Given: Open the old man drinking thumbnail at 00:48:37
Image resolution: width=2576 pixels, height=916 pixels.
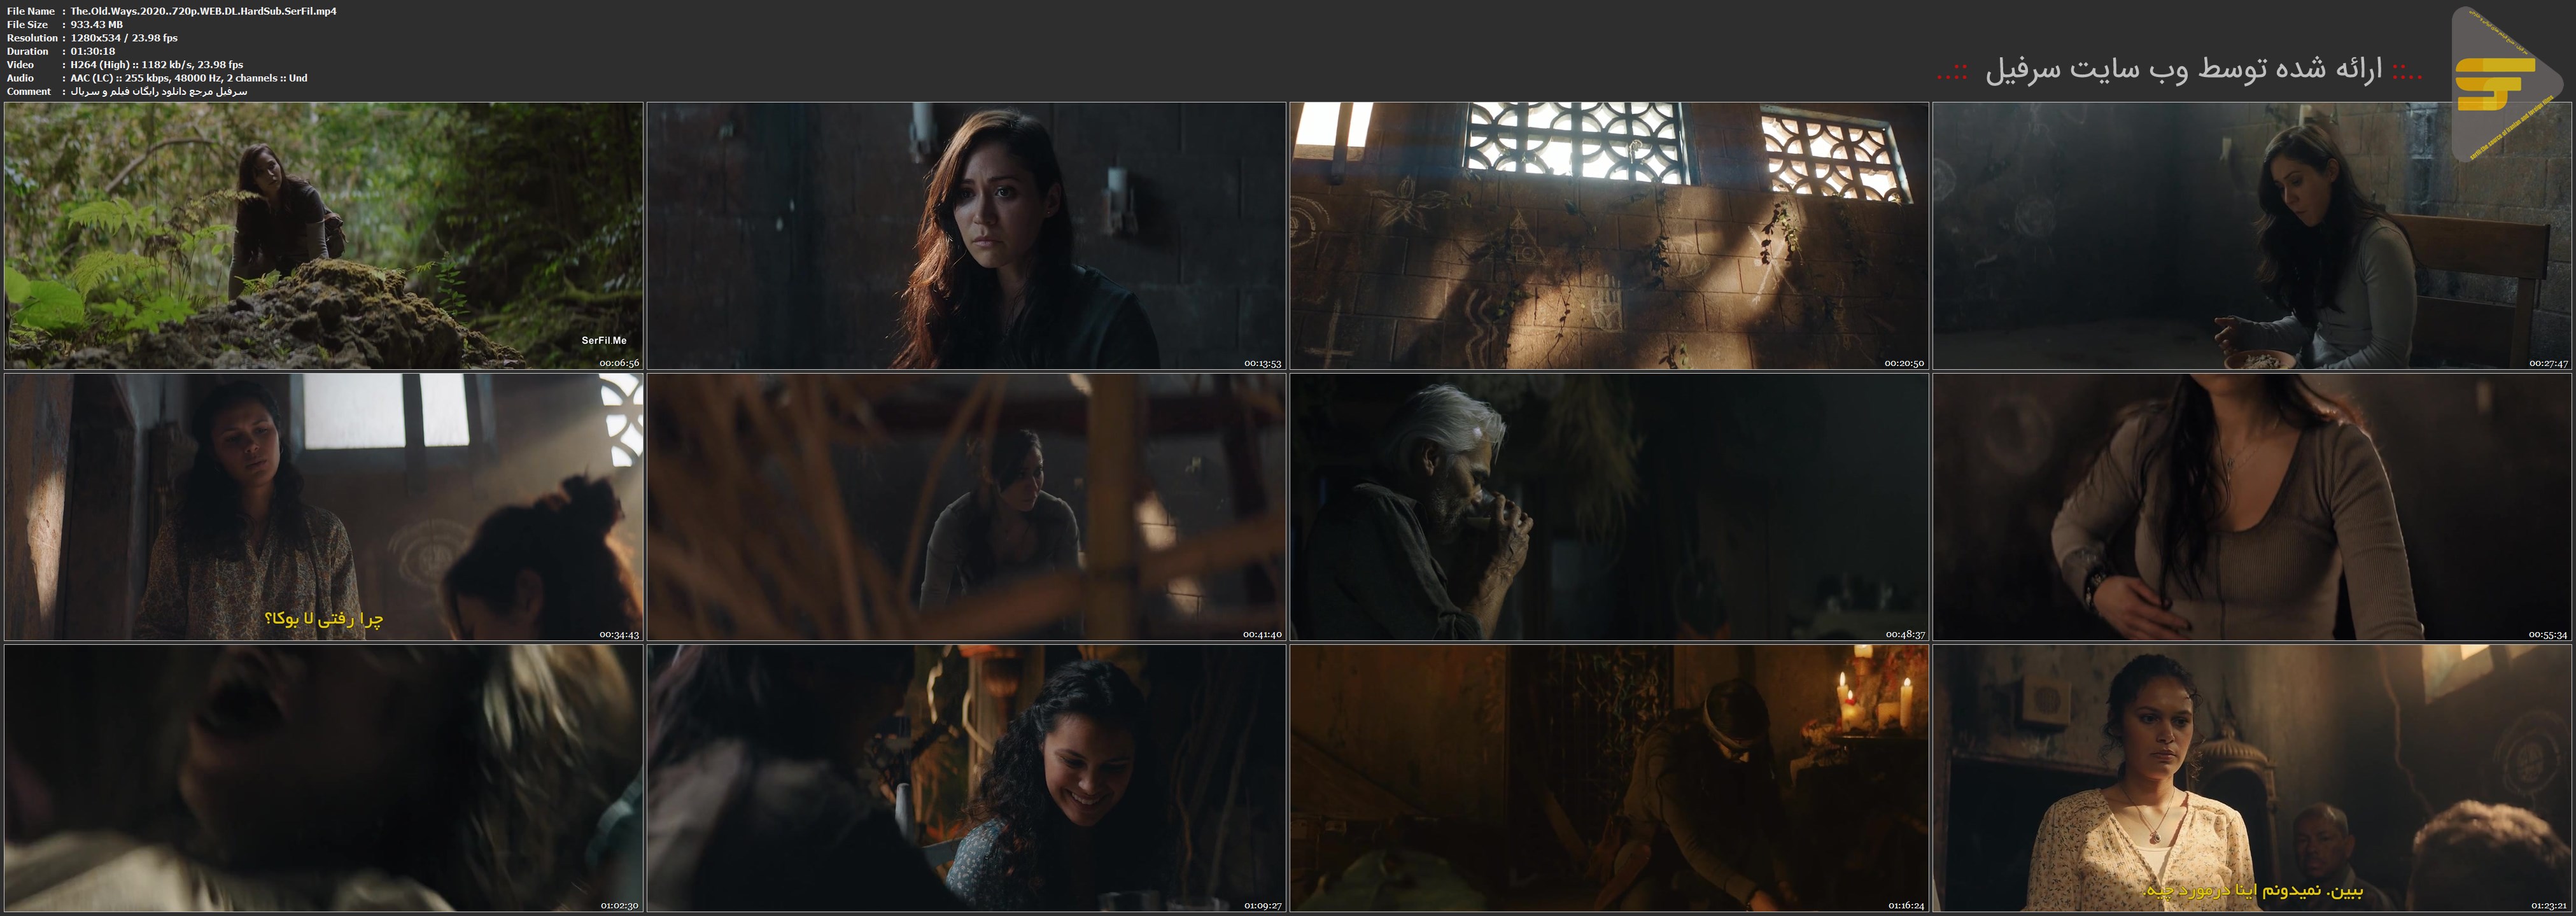Looking at the screenshot, I should pos(1608,507).
